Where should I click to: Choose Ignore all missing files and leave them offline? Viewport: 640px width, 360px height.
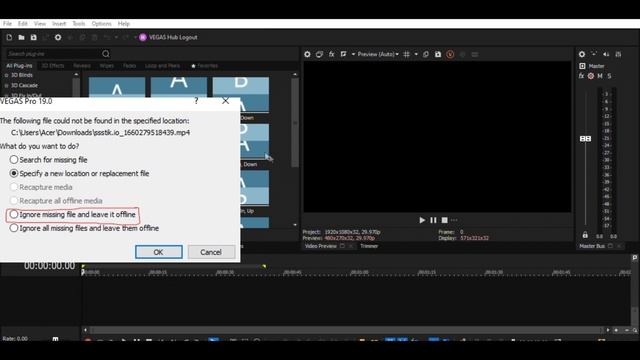pyautogui.click(x=84, y=228)
